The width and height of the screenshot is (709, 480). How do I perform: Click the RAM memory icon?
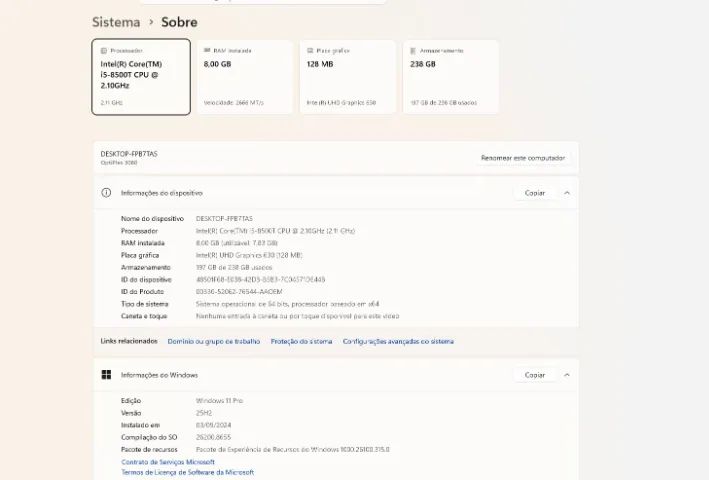tap(207, 50)
